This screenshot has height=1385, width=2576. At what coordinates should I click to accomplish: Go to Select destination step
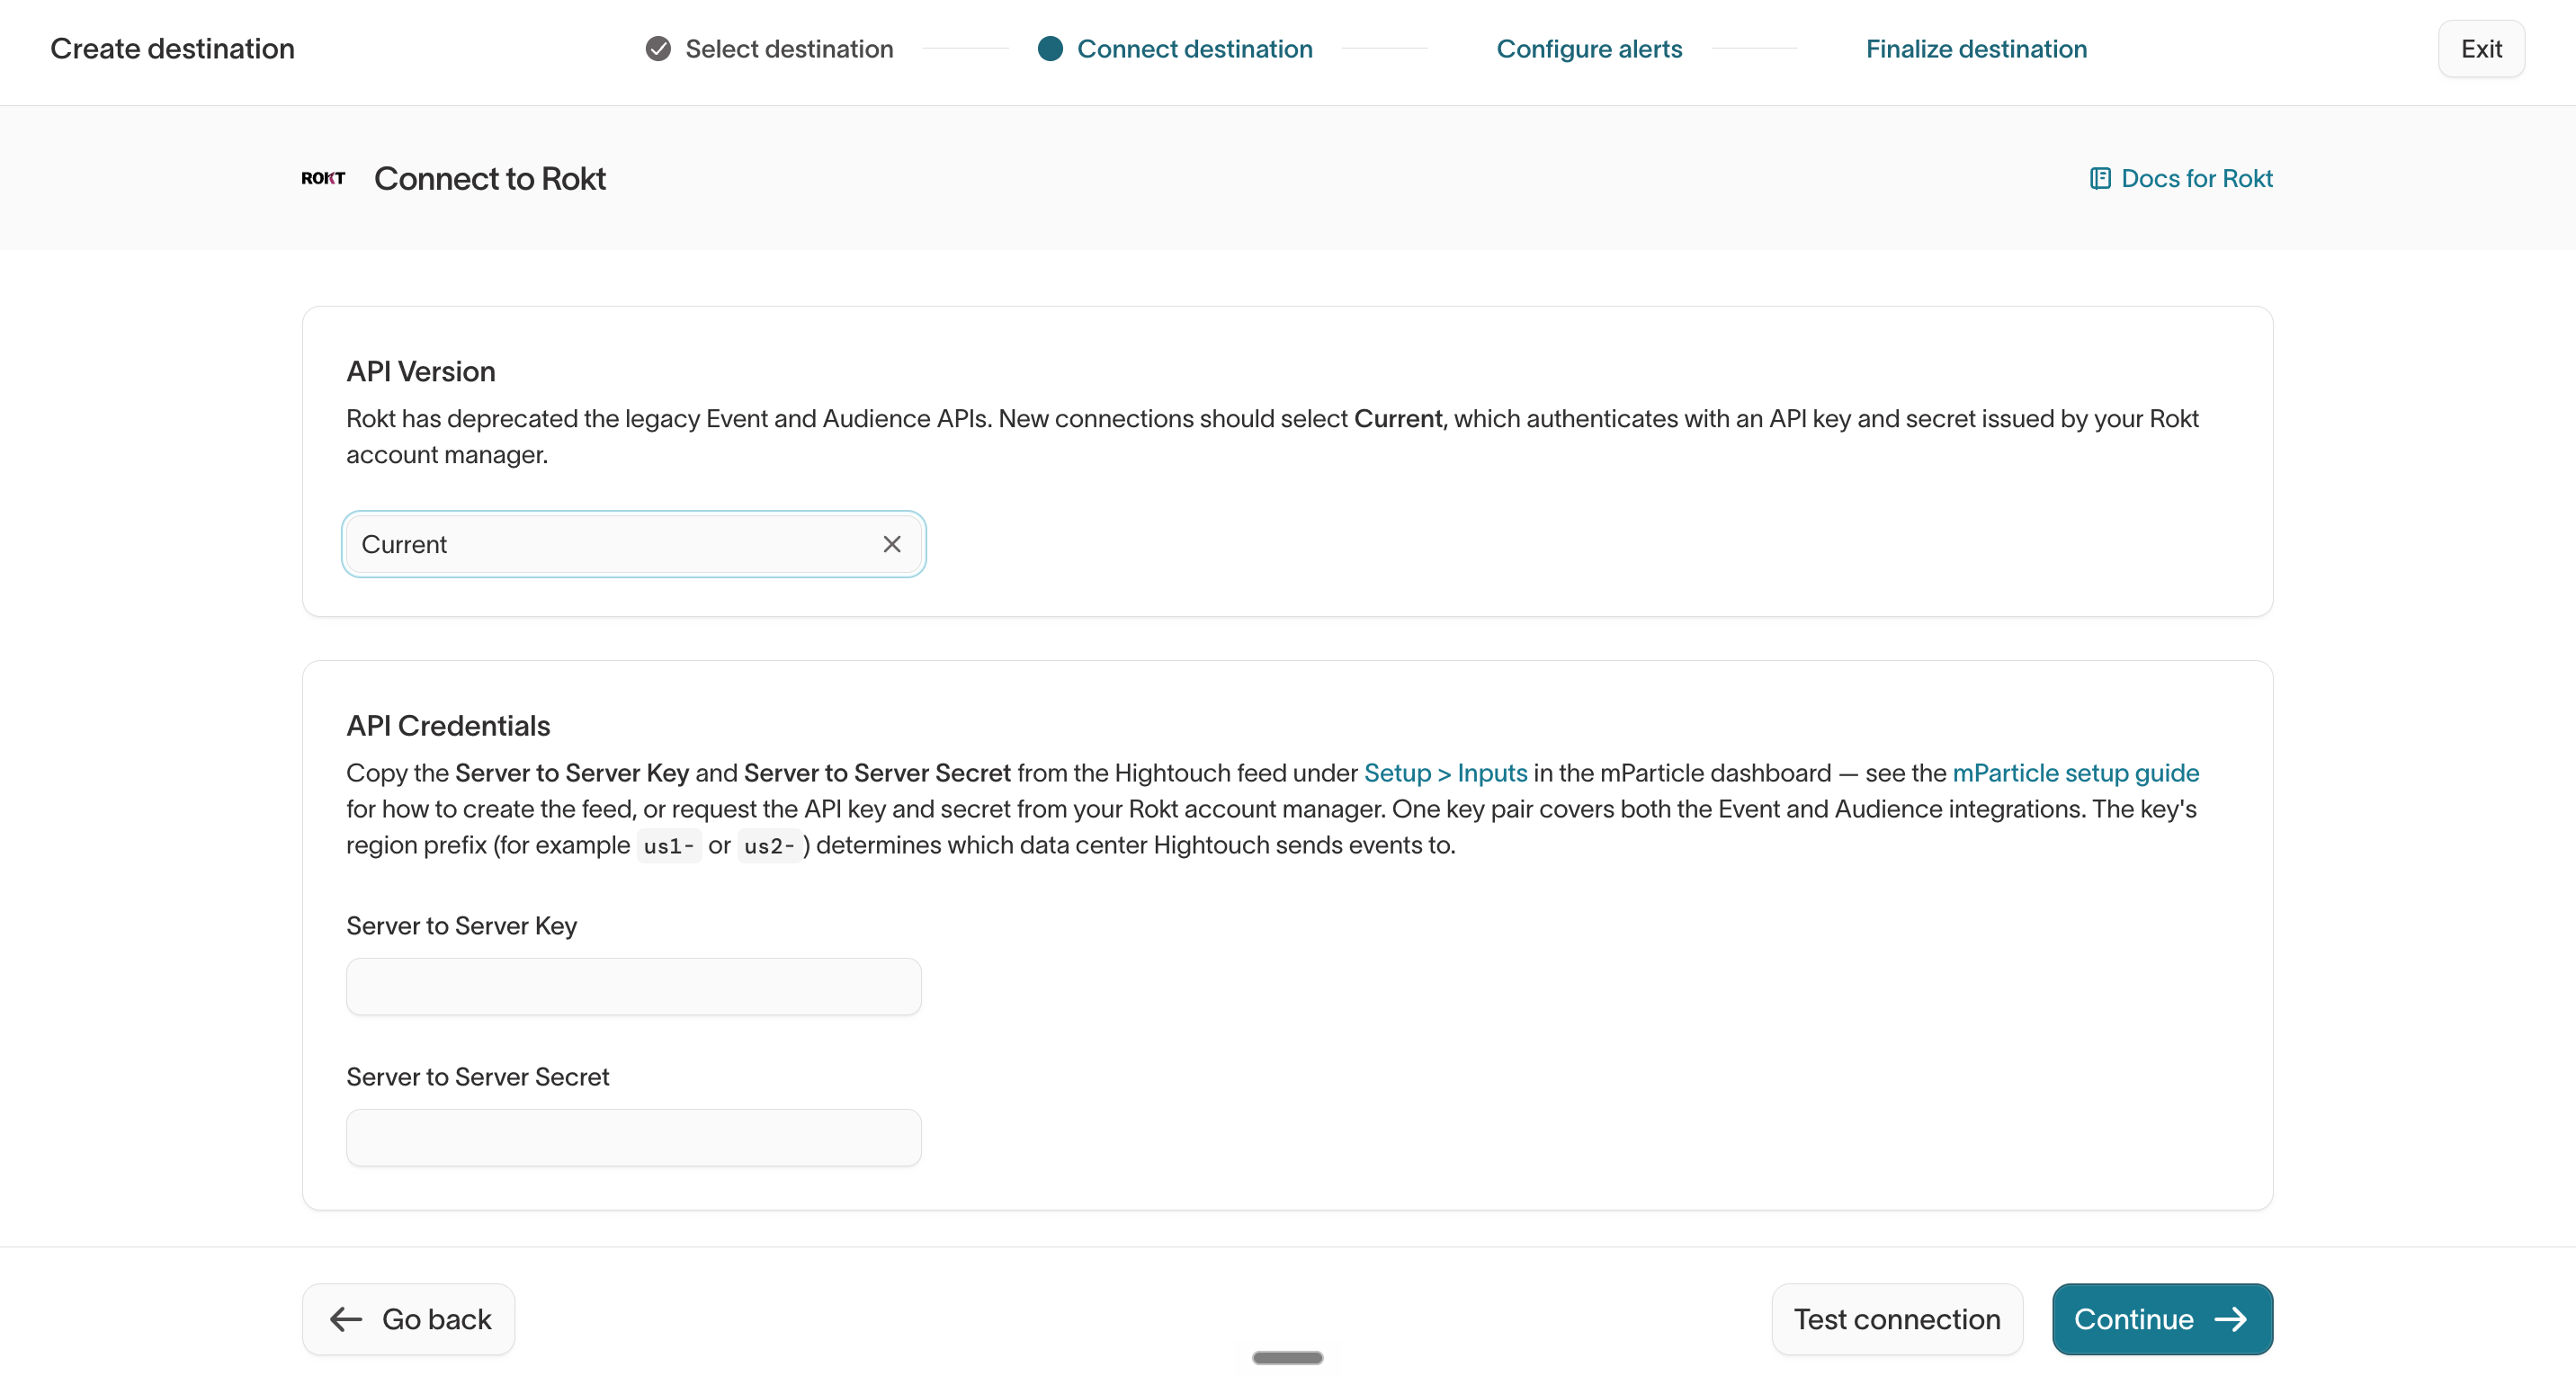pos(789,48)
